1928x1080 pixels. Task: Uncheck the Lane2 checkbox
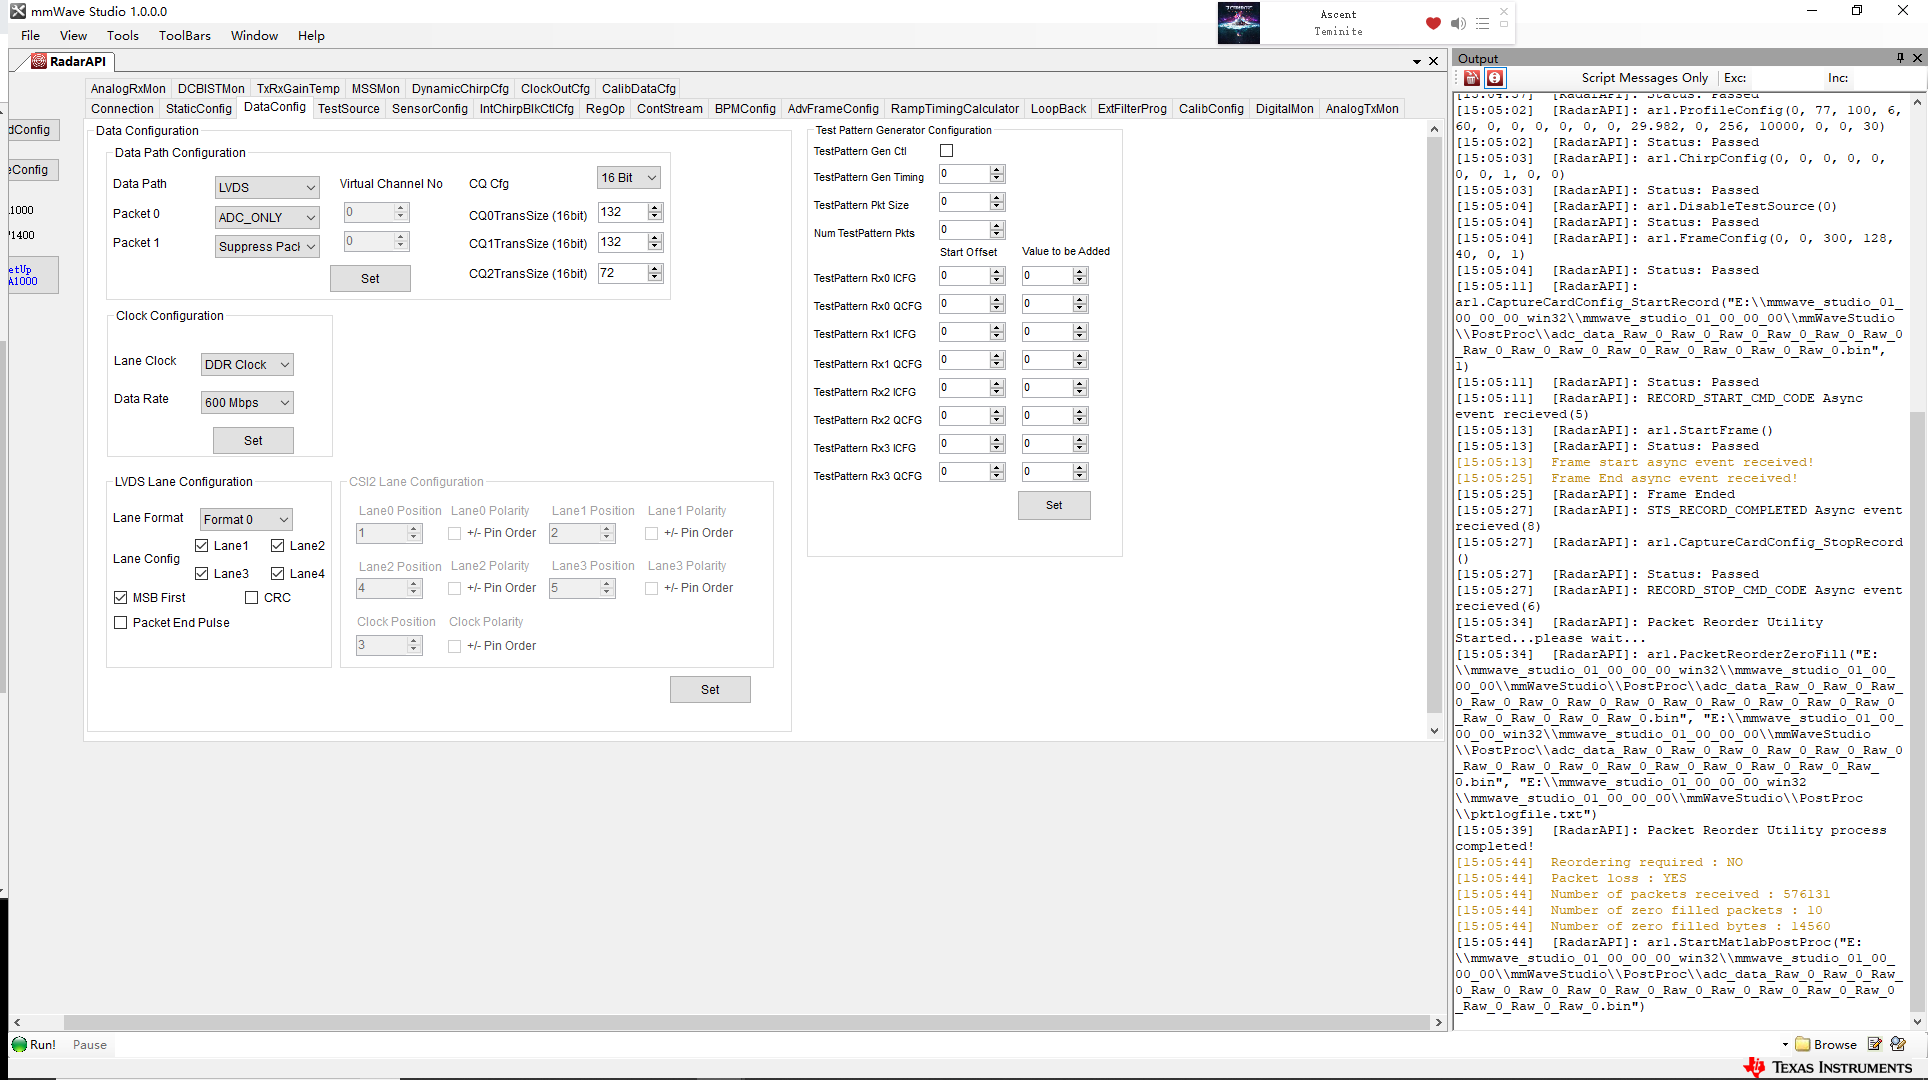click(278, 546)
